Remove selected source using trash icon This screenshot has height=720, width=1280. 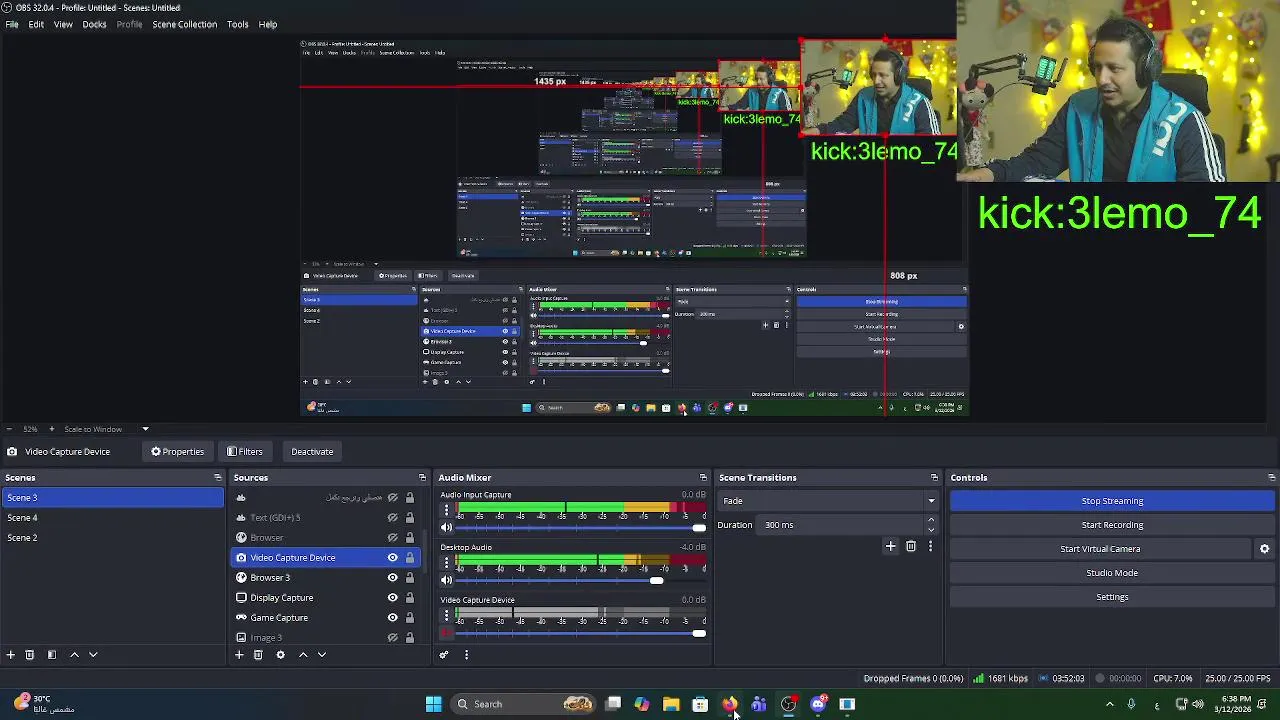258,655
